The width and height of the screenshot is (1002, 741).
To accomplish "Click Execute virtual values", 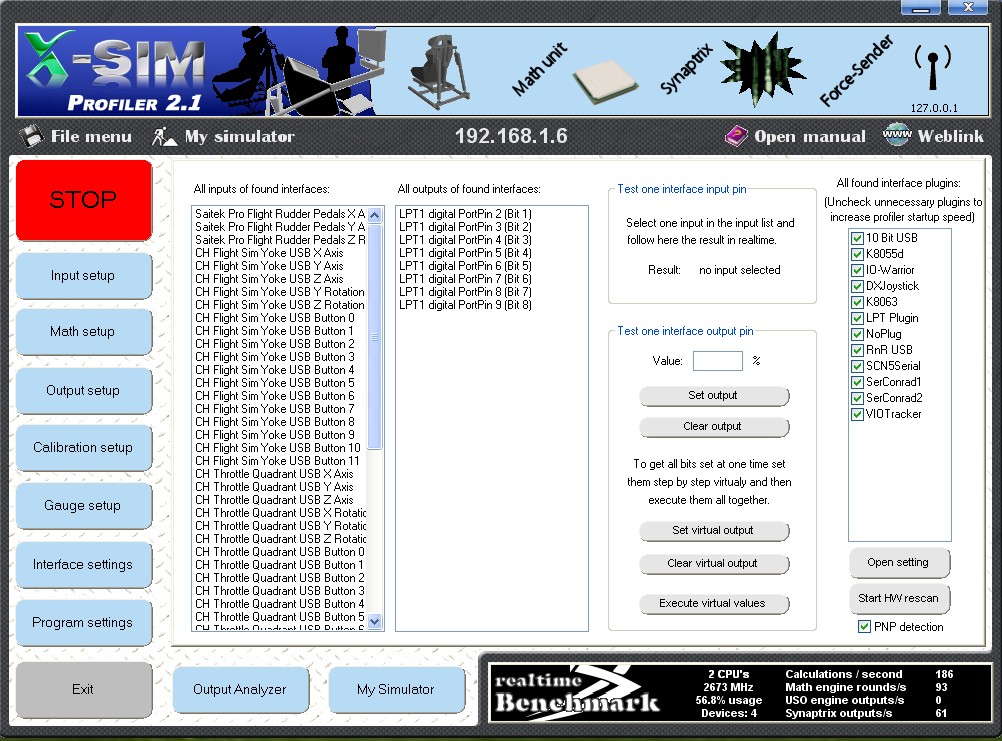I will pos(714,603).
